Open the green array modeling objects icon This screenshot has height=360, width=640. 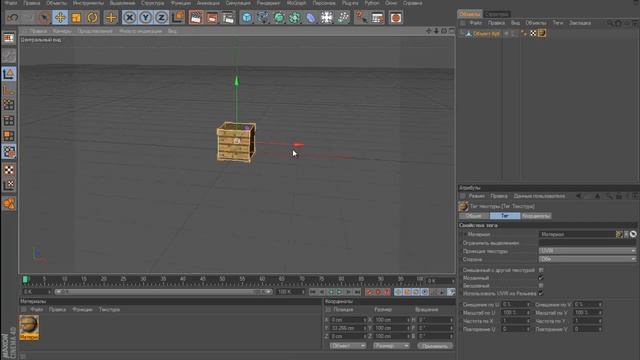pos(295,18)
